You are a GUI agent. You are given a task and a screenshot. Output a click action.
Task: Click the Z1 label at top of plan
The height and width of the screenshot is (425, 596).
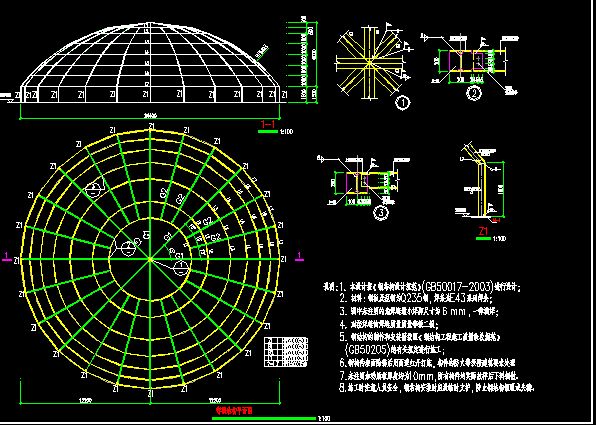[x=151, y=125]
